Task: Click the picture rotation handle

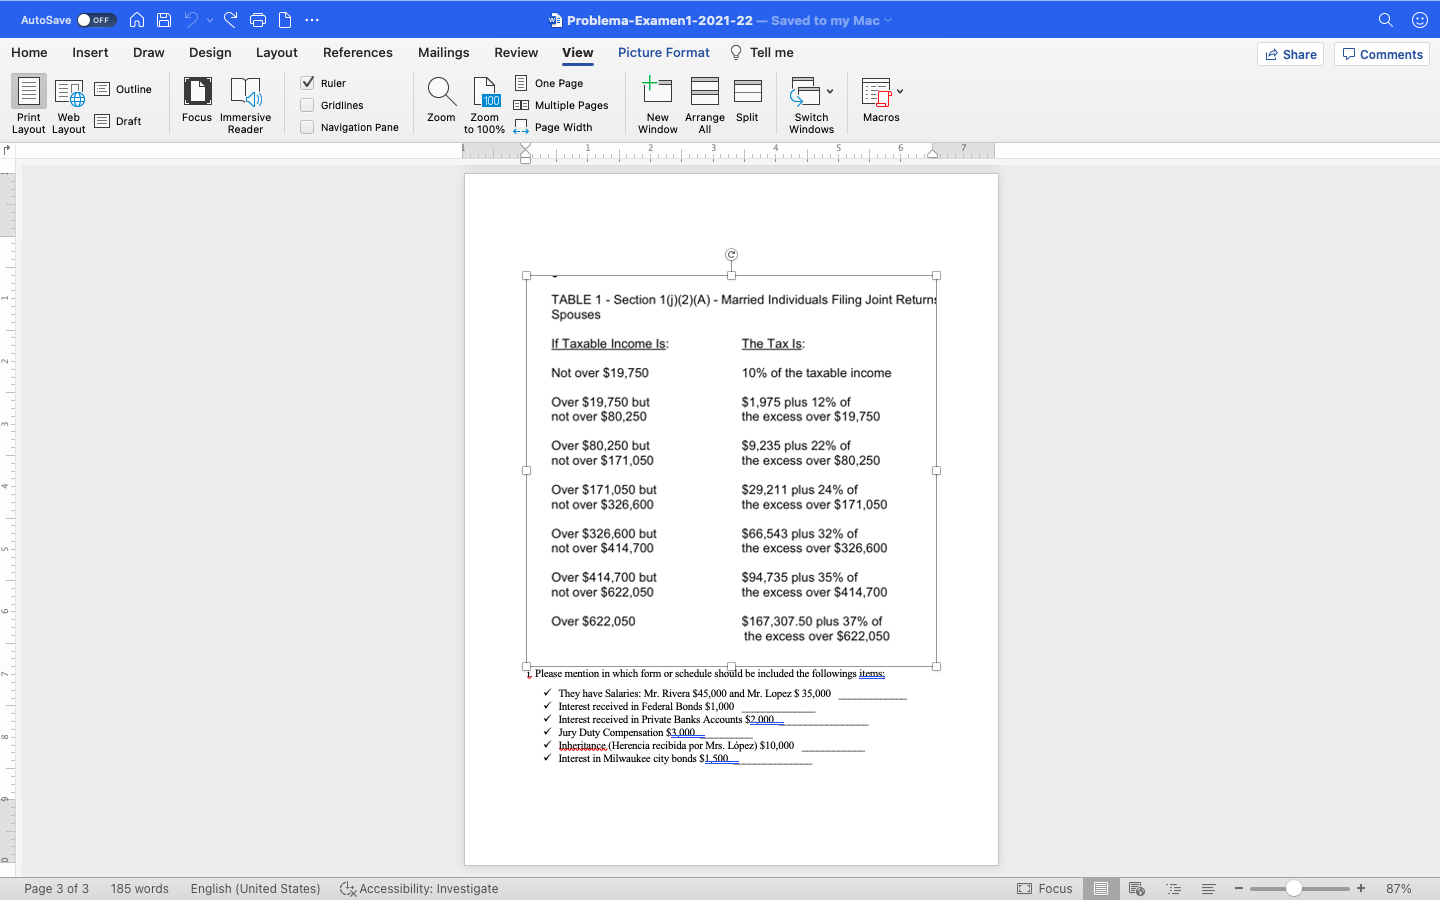Action: click(x=731, y=254)
